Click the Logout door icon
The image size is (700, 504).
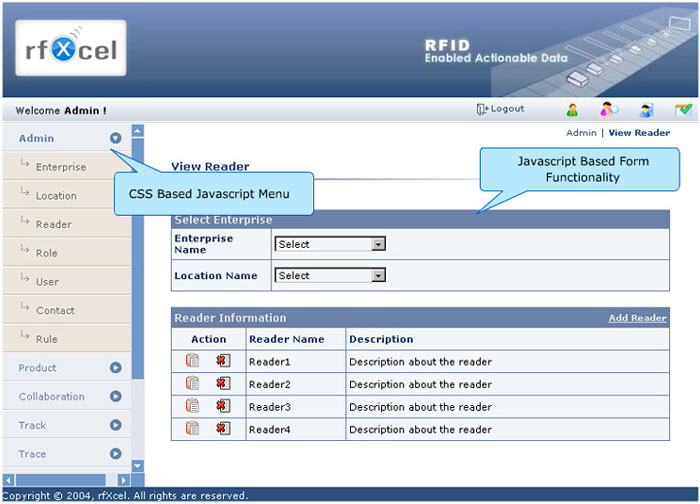coord(482,109)
